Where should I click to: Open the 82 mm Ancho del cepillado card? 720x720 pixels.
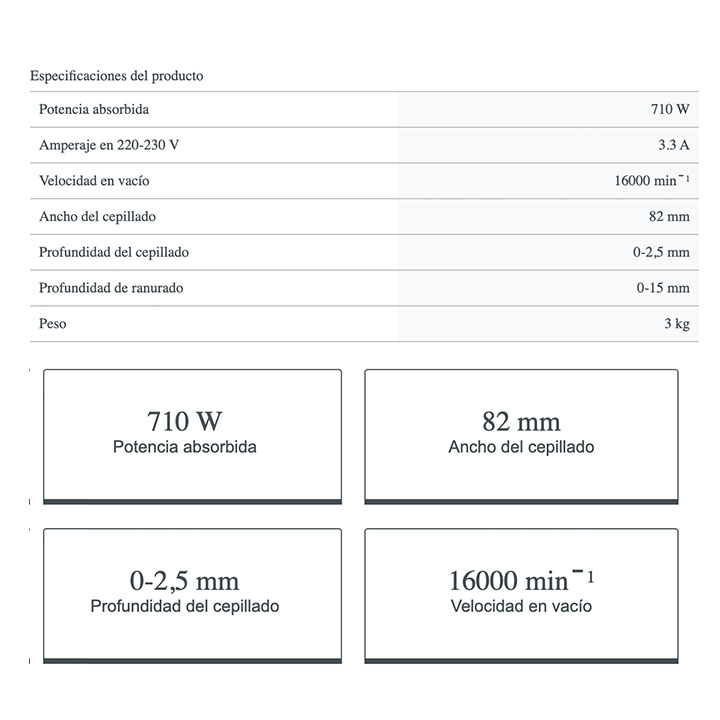[x=521, y=433]
